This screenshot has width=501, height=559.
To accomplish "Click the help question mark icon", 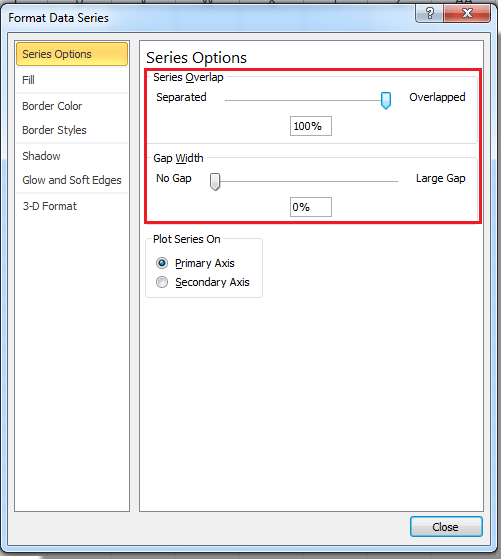I will point(429,14).
